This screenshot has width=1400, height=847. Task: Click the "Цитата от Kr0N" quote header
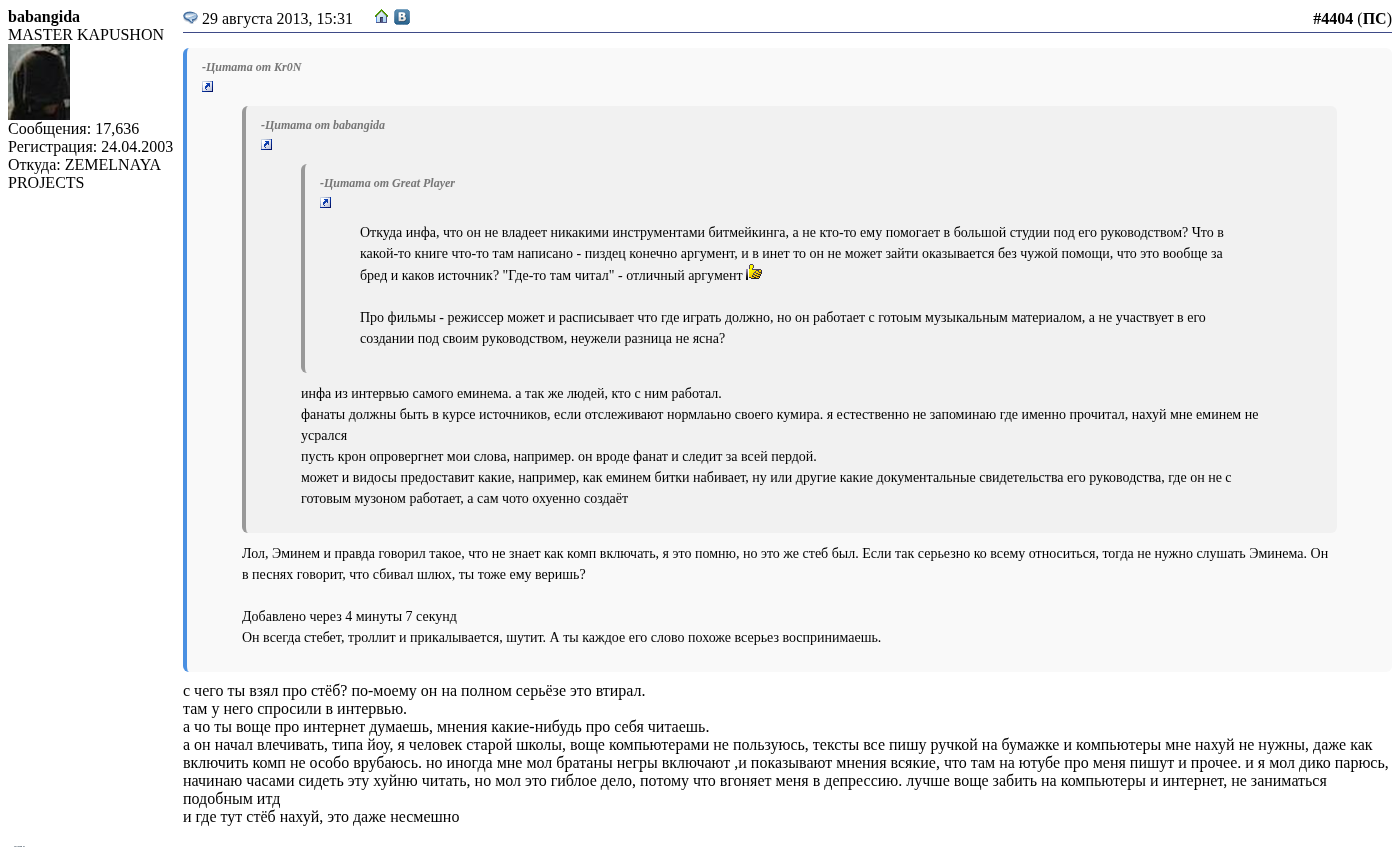pos(252,67)
